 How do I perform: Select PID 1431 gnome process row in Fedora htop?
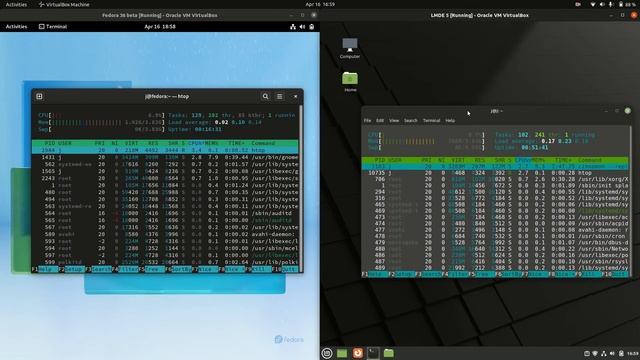coord(165,157)
